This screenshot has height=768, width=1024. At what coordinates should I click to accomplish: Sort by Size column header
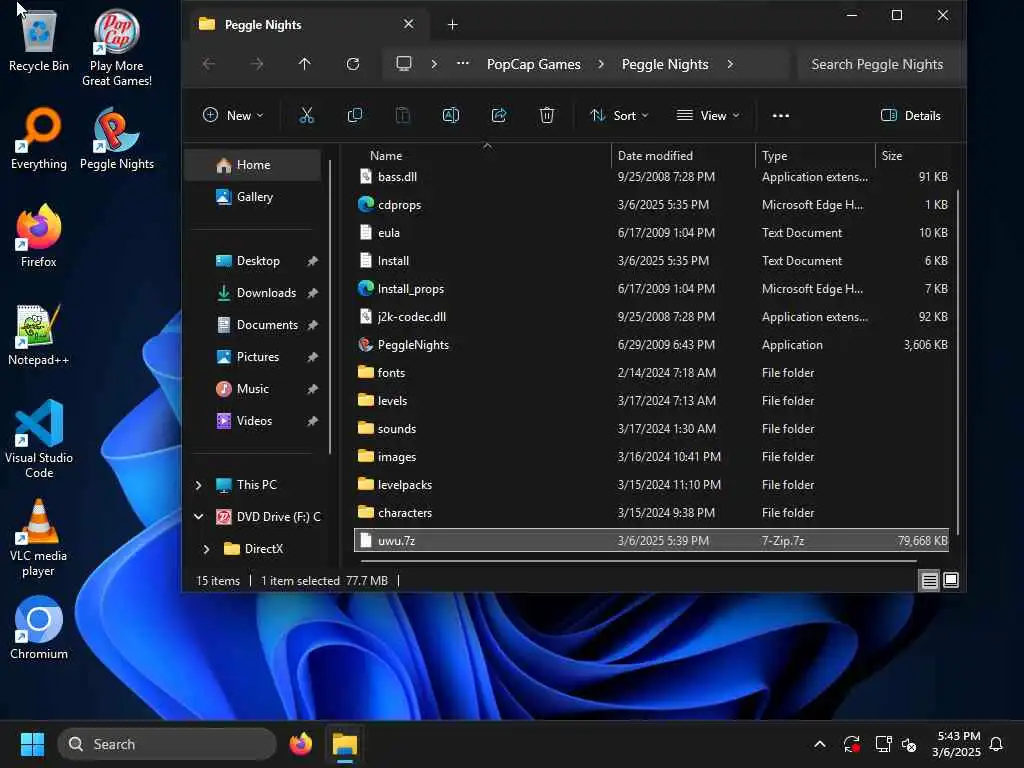pos(914,155)
